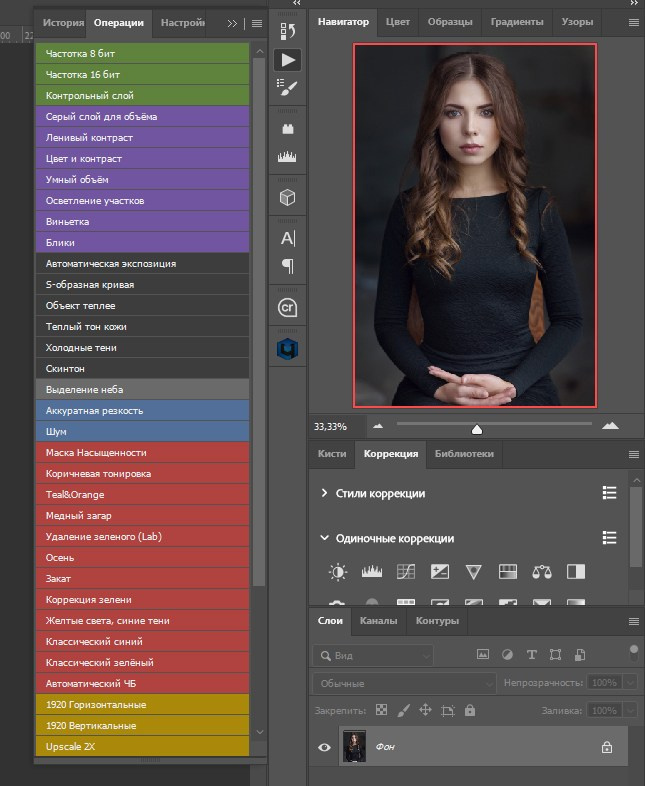Screen dimensions: 645x786
Task: Open the Cr plugin panel icon
Action: [288, 307]
